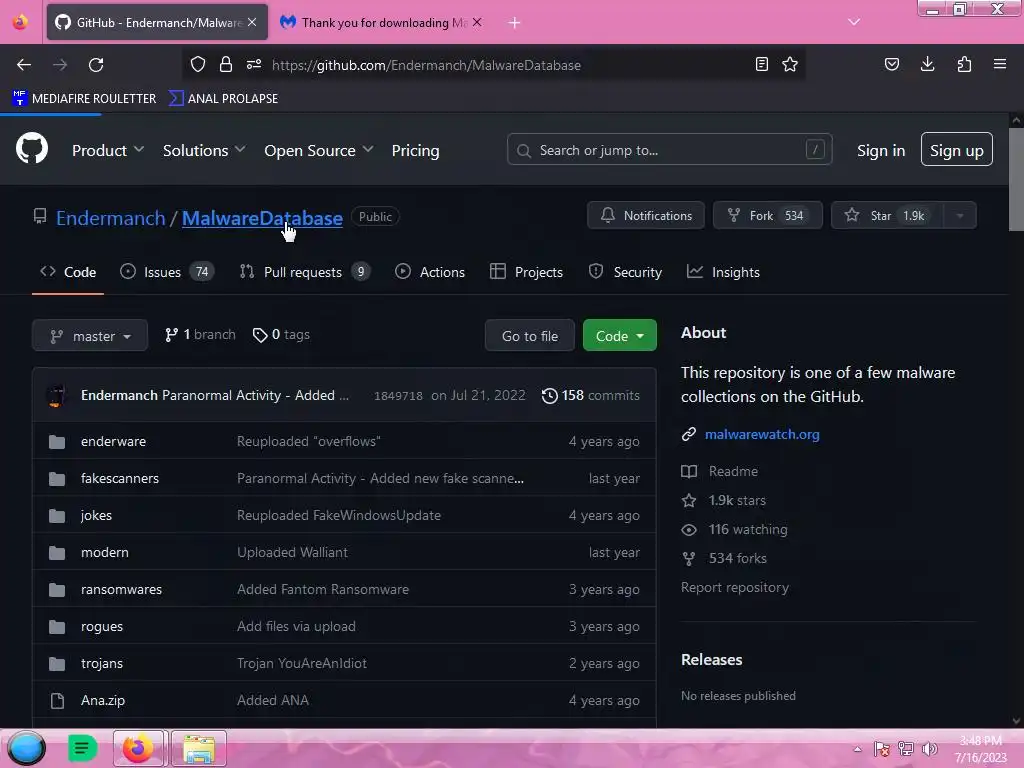Open the rogues folder
Viewport: 1024px width, 768px height.
(x=102, y=626)
